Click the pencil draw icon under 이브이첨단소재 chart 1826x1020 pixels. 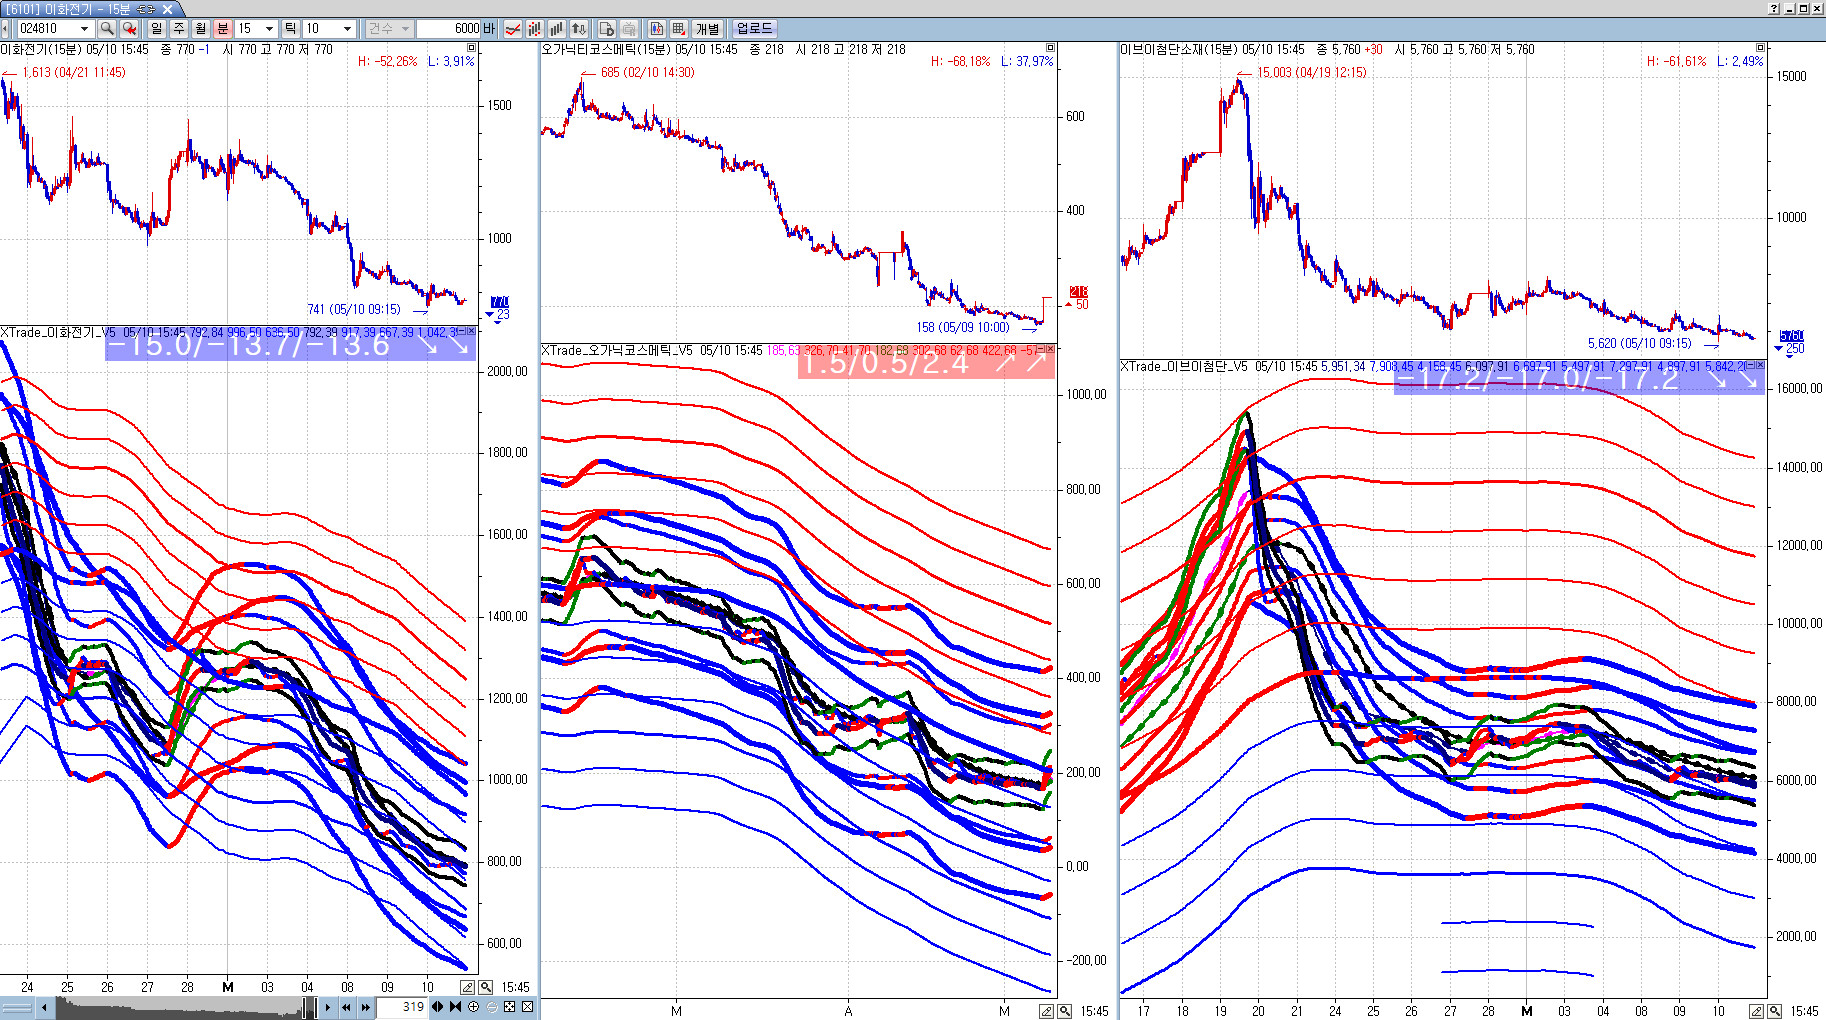(x=1756, y=1011)
